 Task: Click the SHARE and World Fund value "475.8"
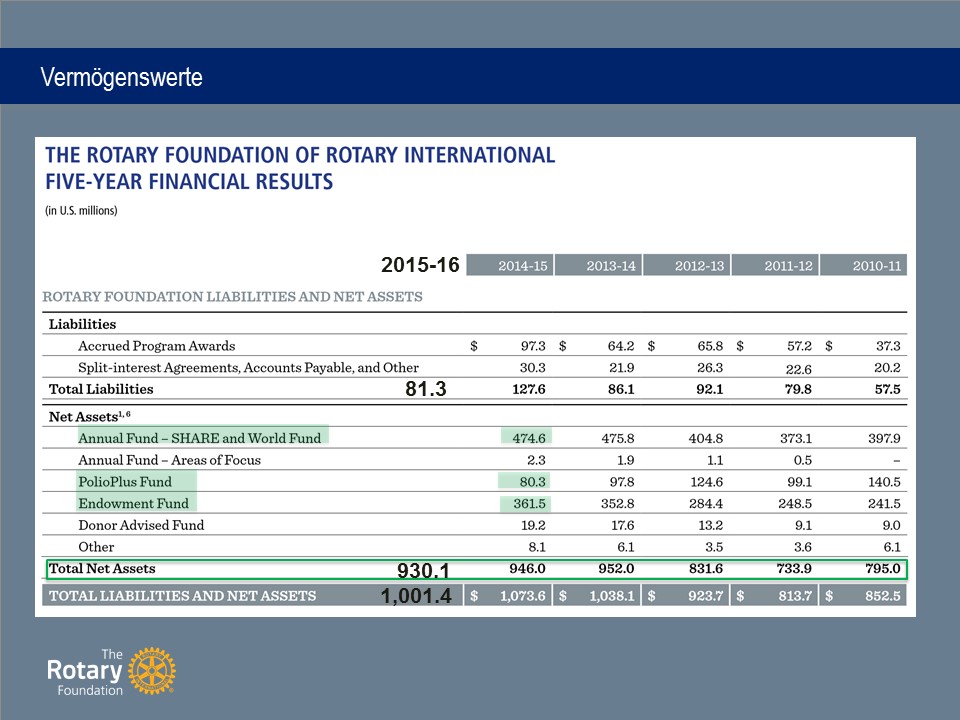[618, 438]
